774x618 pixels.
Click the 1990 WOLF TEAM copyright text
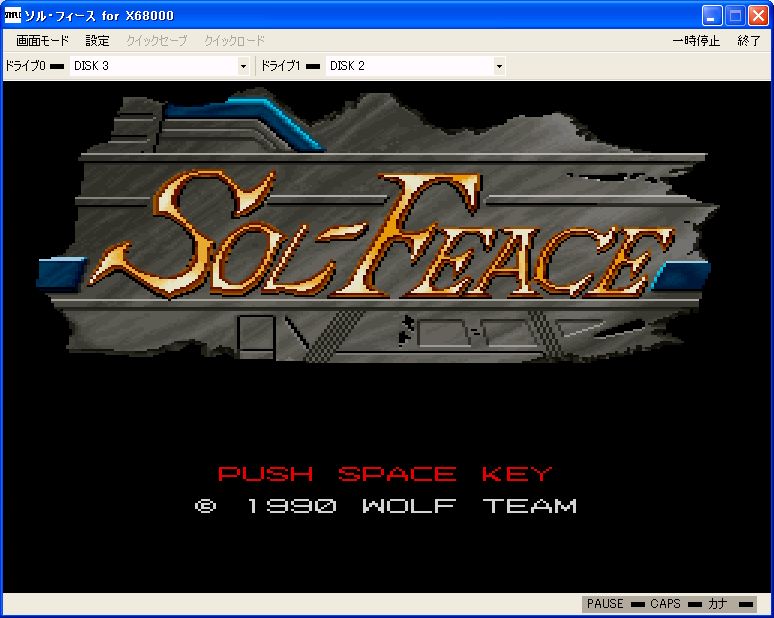pyautogui.click(x=386, y=506)
